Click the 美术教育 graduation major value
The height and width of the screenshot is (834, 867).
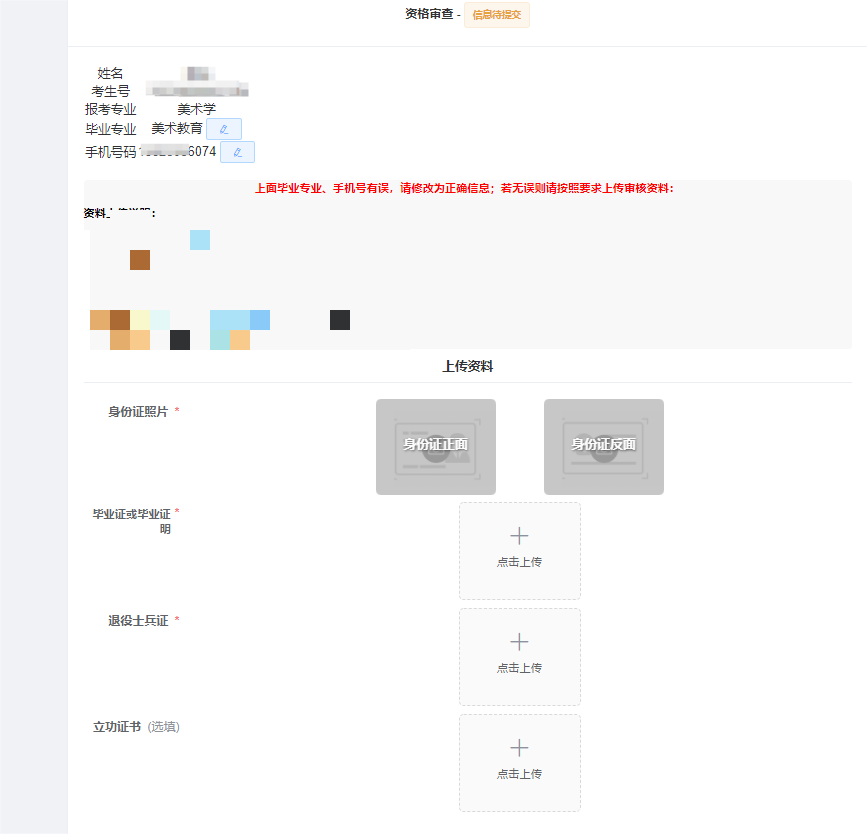[177, 129]
